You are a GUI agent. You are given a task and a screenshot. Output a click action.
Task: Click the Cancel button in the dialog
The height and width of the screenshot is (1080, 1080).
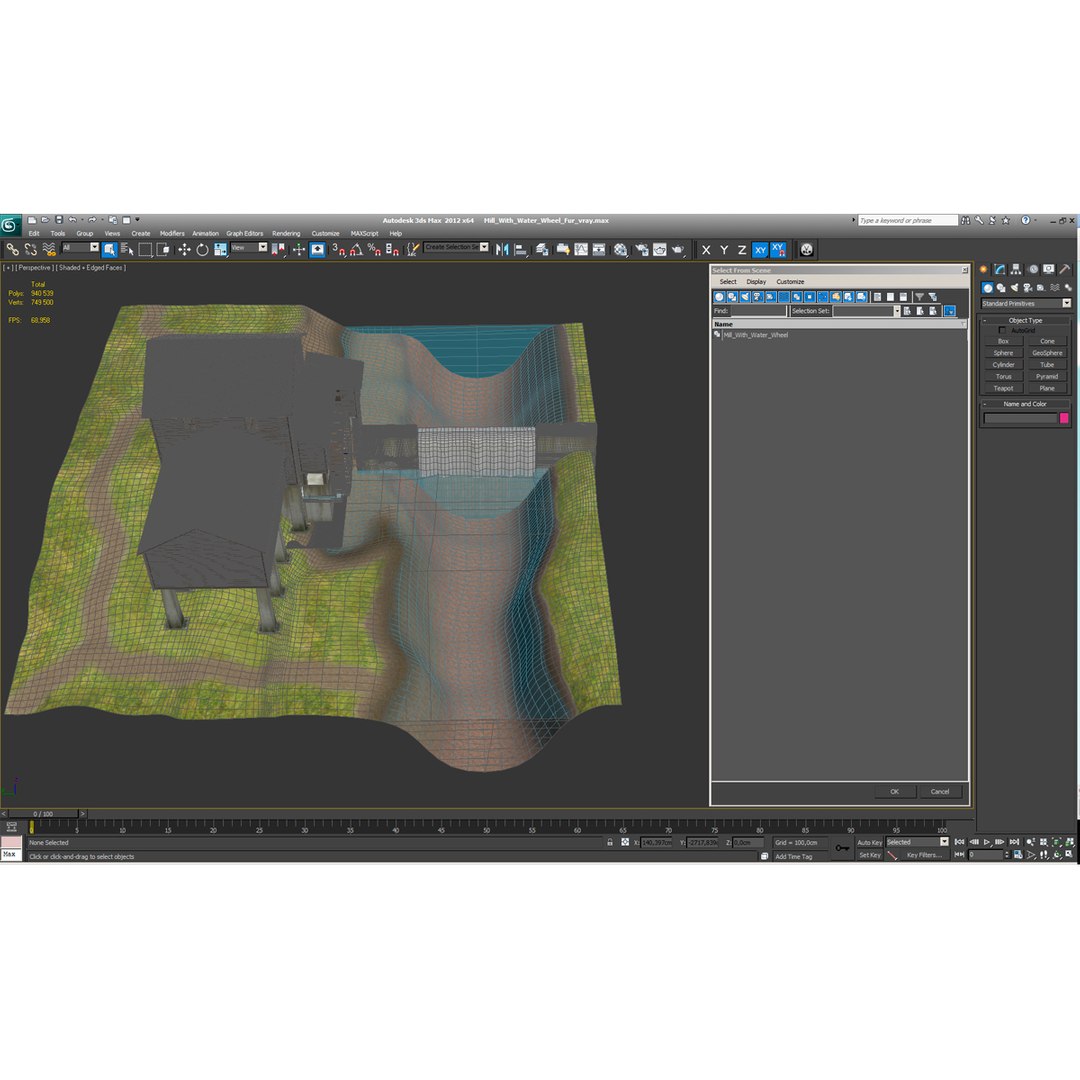pyautogui.click(x=939, y=791)
